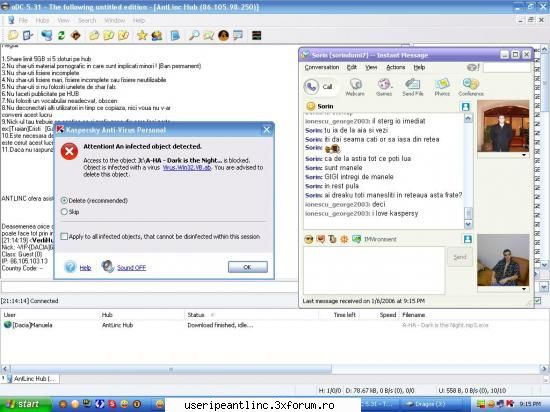
Task: Click the brown diamond follow-redirect toolbar icon
Action: click(76, 35)
